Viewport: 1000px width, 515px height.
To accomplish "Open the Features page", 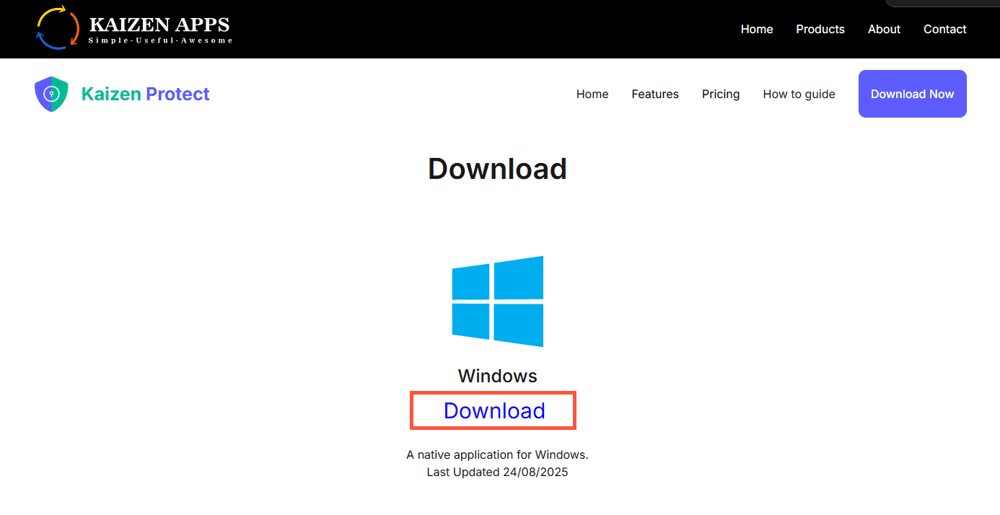I will click(655, 94).
